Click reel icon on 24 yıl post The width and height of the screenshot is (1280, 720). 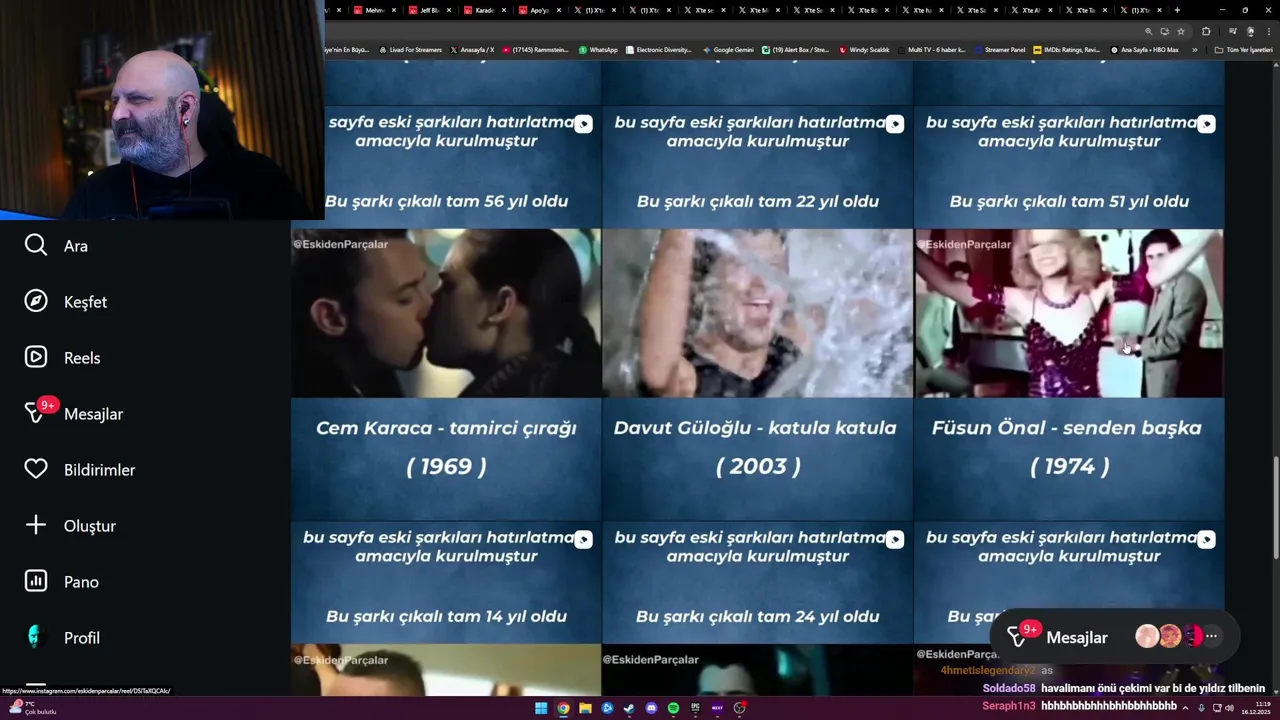point(895,540)
